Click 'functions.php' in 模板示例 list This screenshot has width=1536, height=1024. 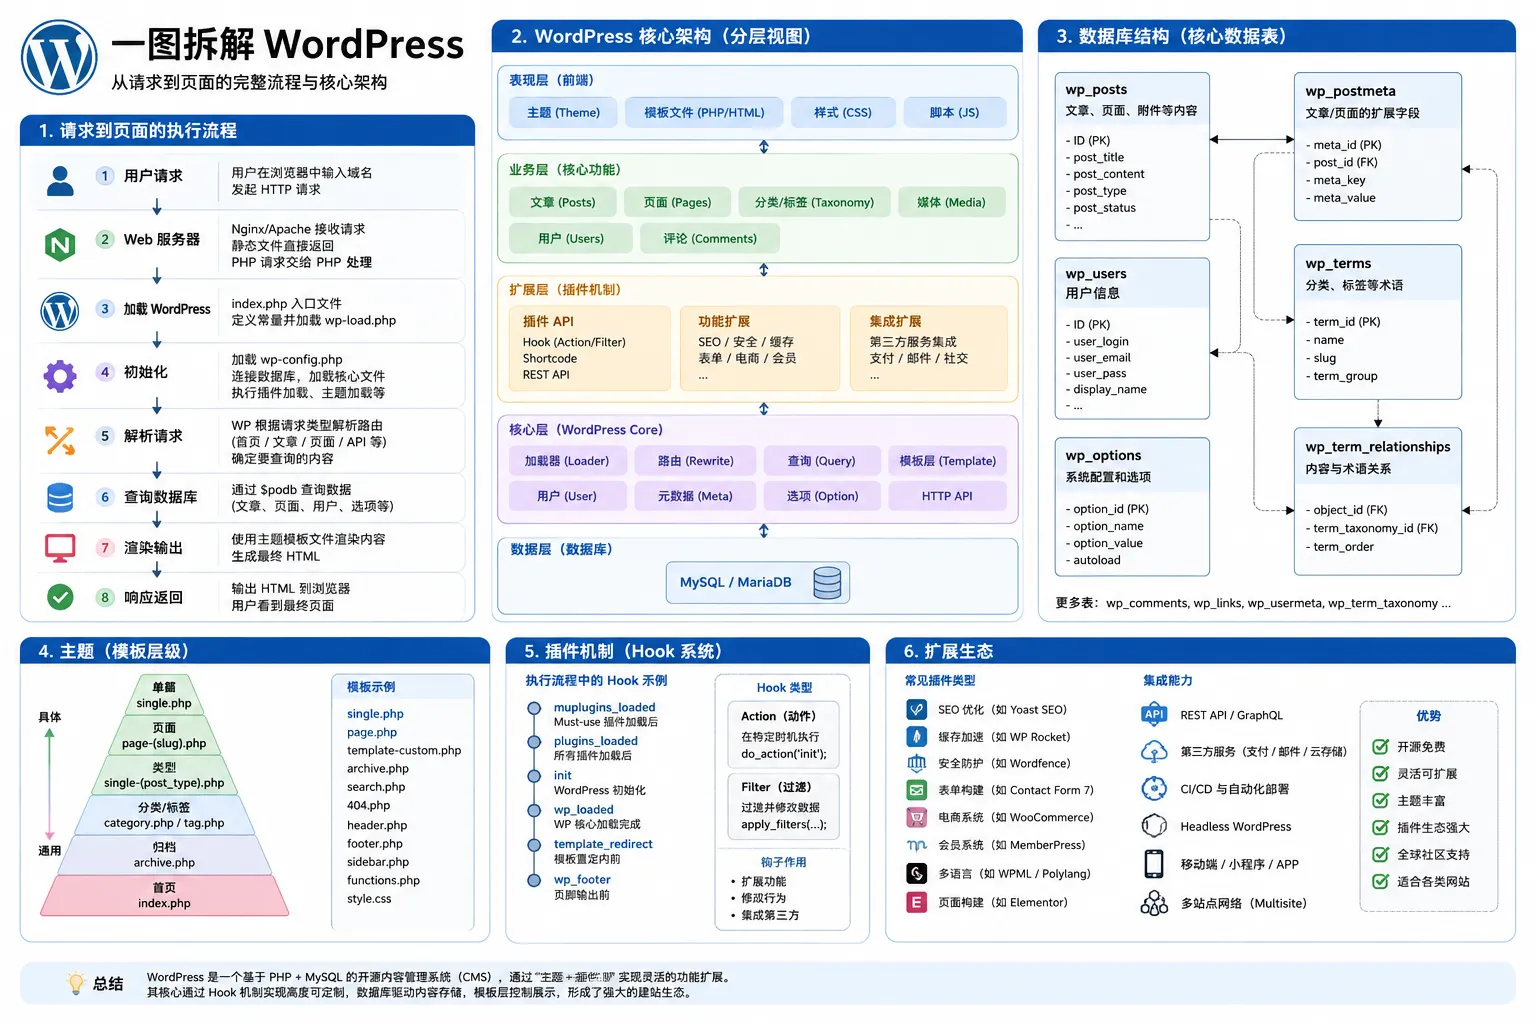tap(383, 880)
